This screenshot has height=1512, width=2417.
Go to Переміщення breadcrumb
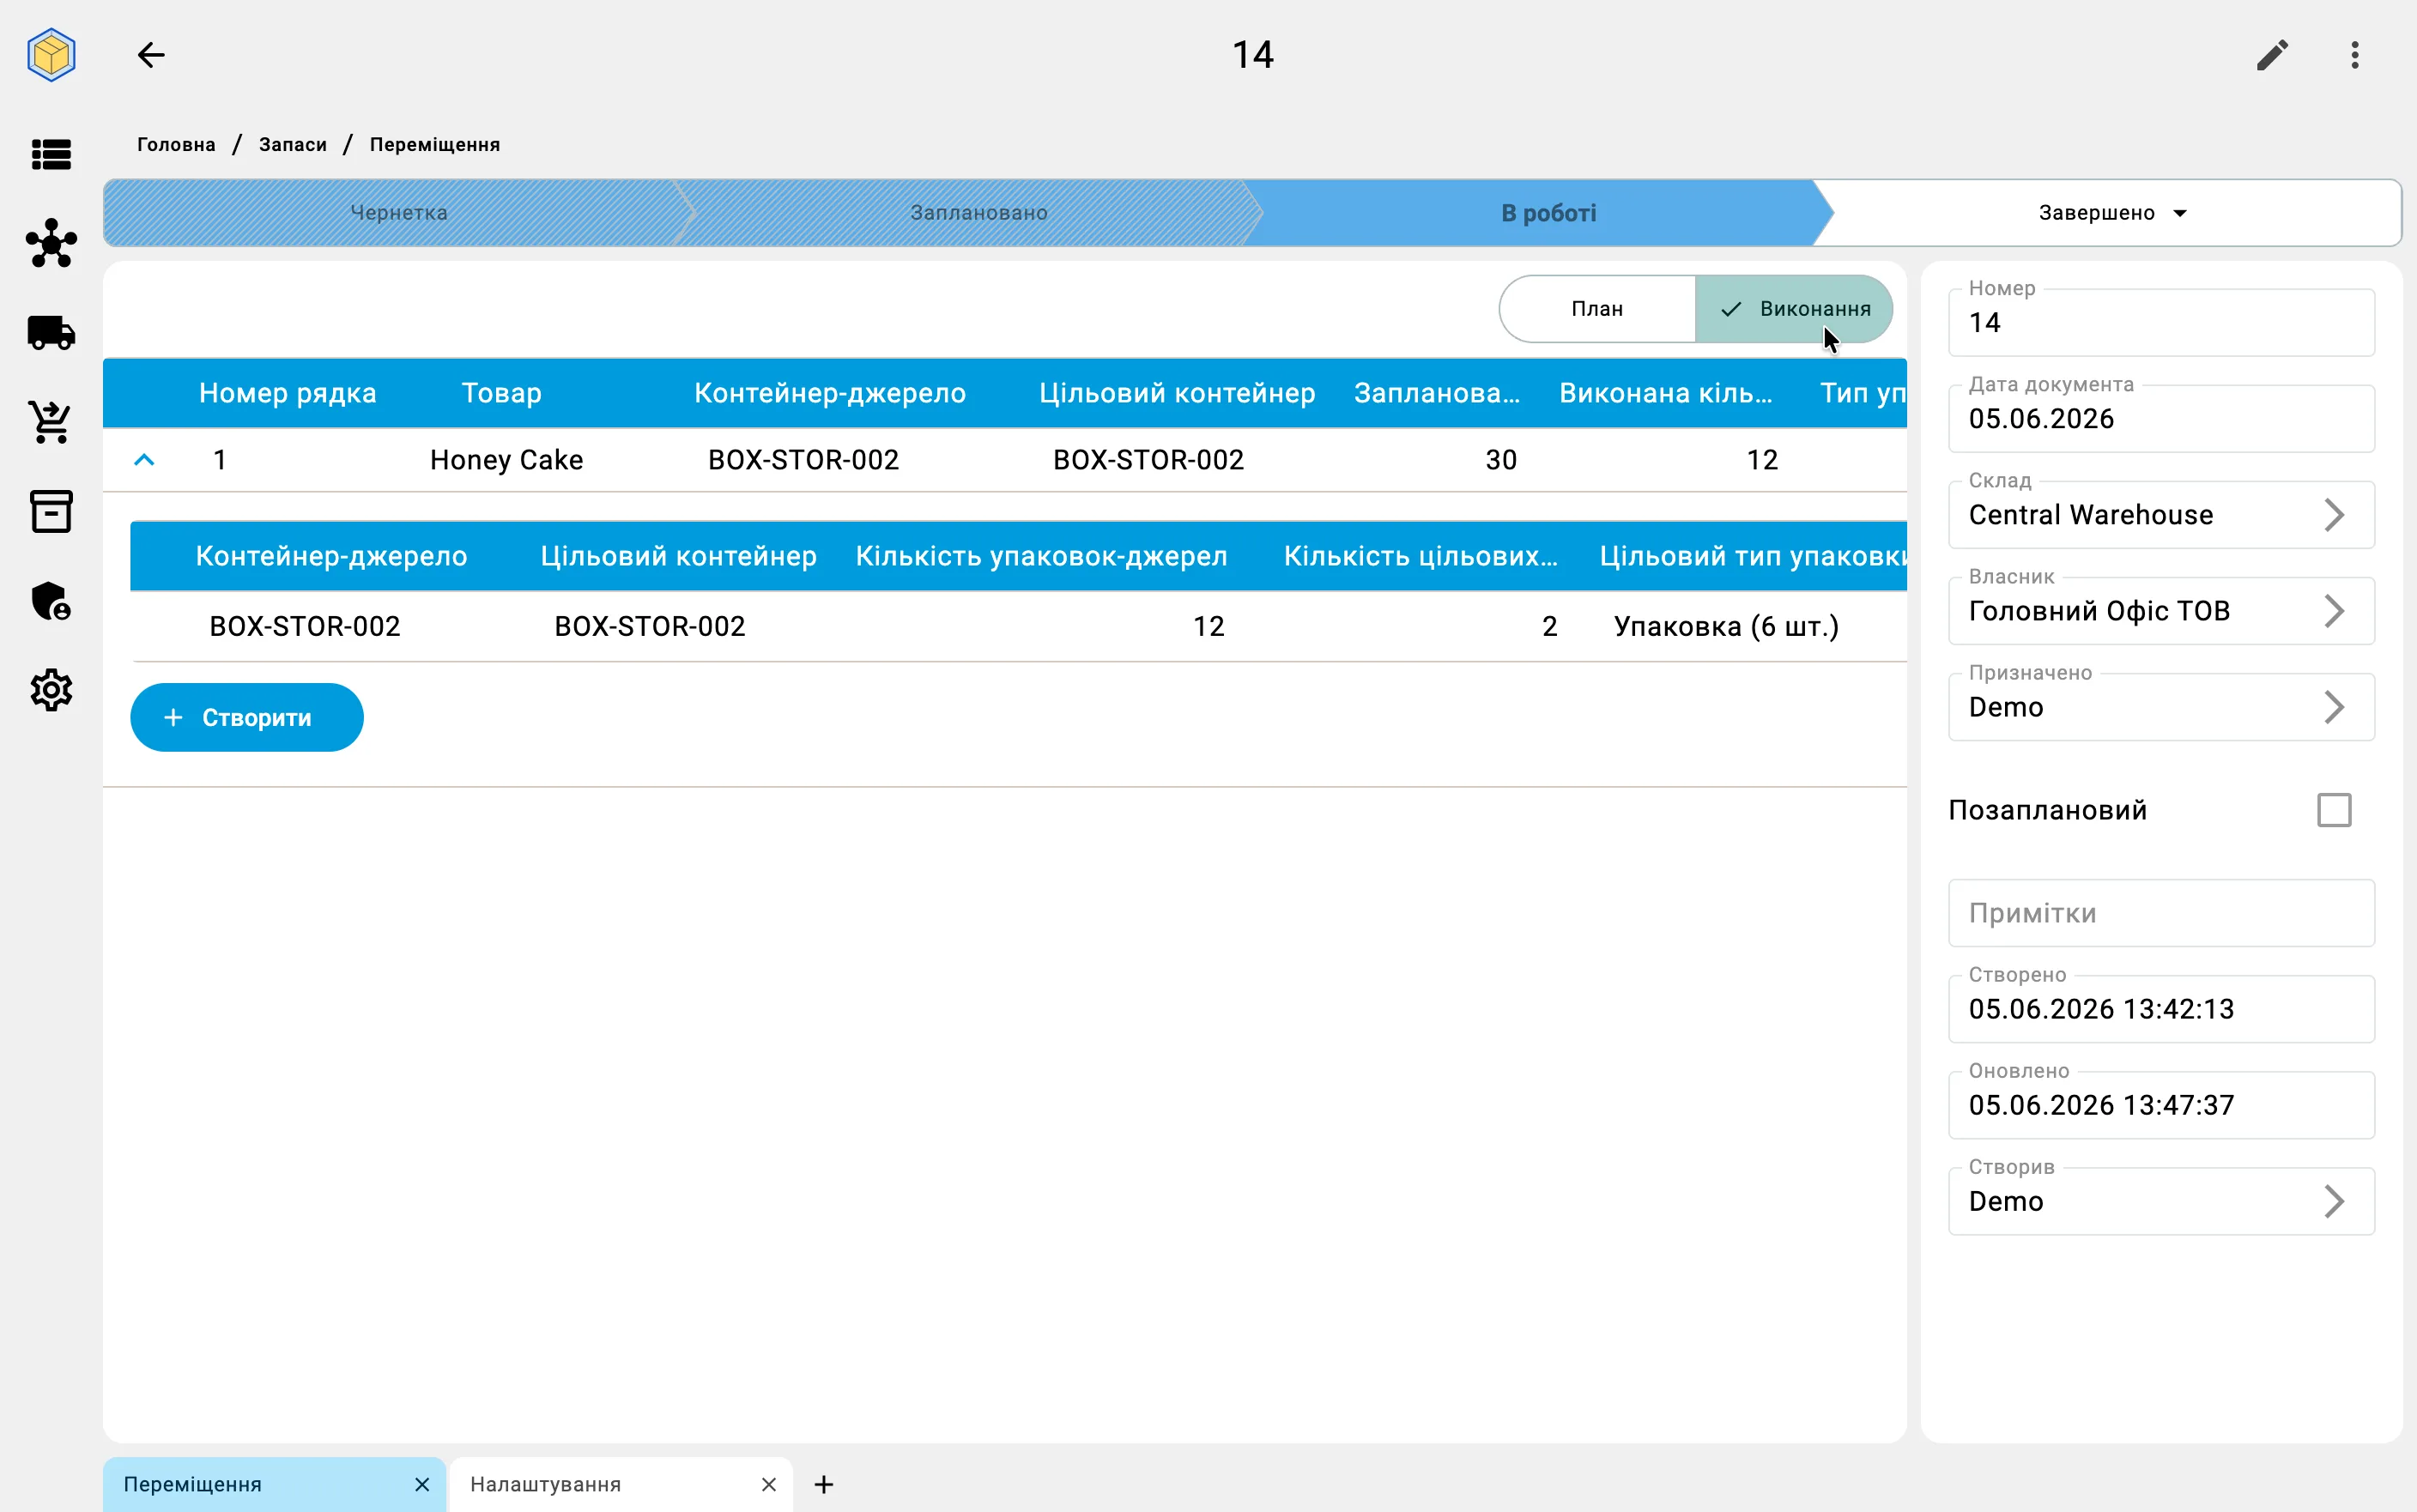(x=435, y=145)
